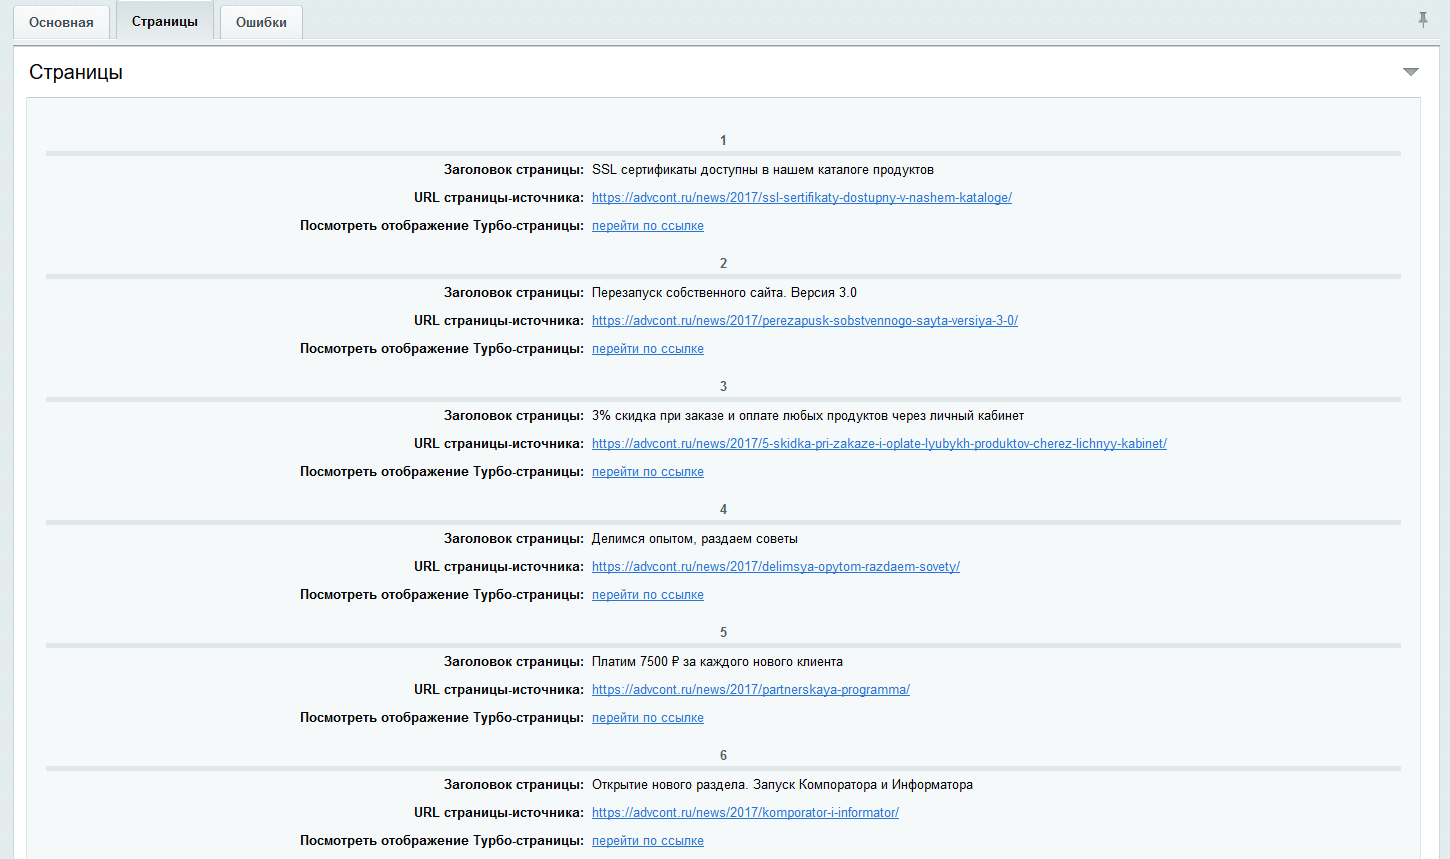The image size is (1450, 859).
Task: Click the title 'Платим 7500 ₽ за каждого нового клиента'
Action: 717,662
